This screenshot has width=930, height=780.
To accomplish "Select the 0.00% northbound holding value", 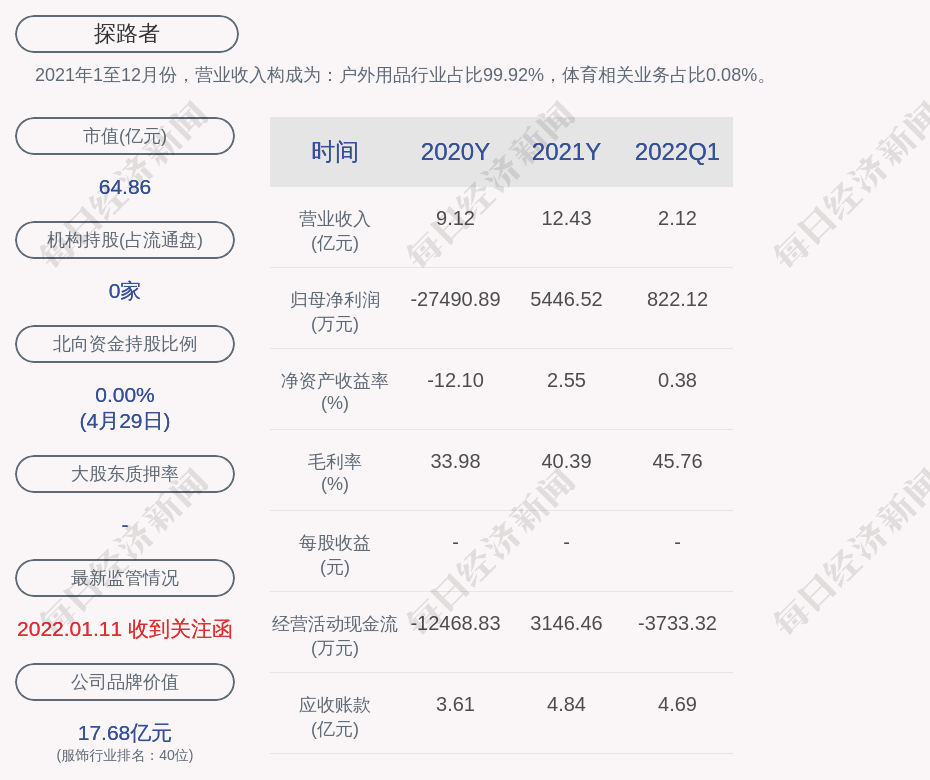I will [125, 395].
